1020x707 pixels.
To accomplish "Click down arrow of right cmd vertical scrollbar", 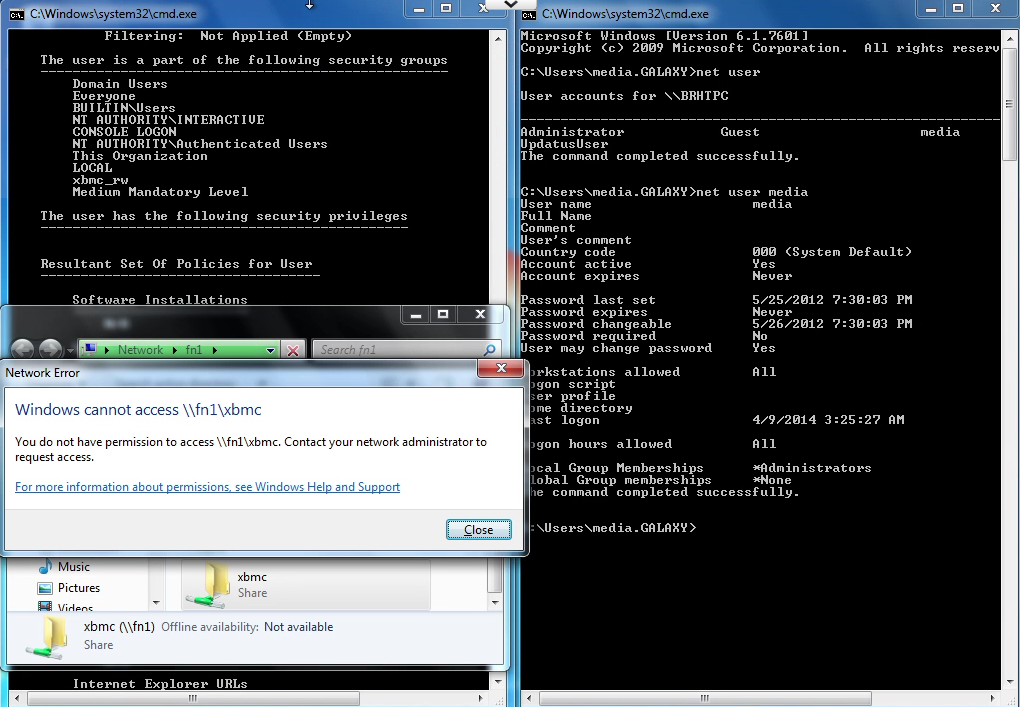I will (1009, 682).
